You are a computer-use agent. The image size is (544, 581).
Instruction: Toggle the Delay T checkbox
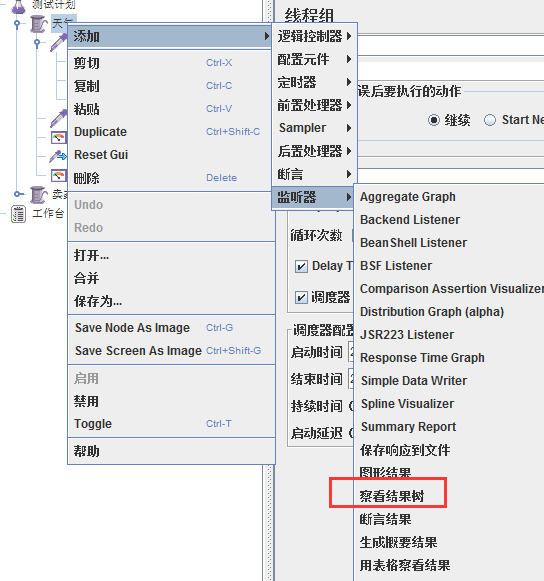[x=301, y=266]
